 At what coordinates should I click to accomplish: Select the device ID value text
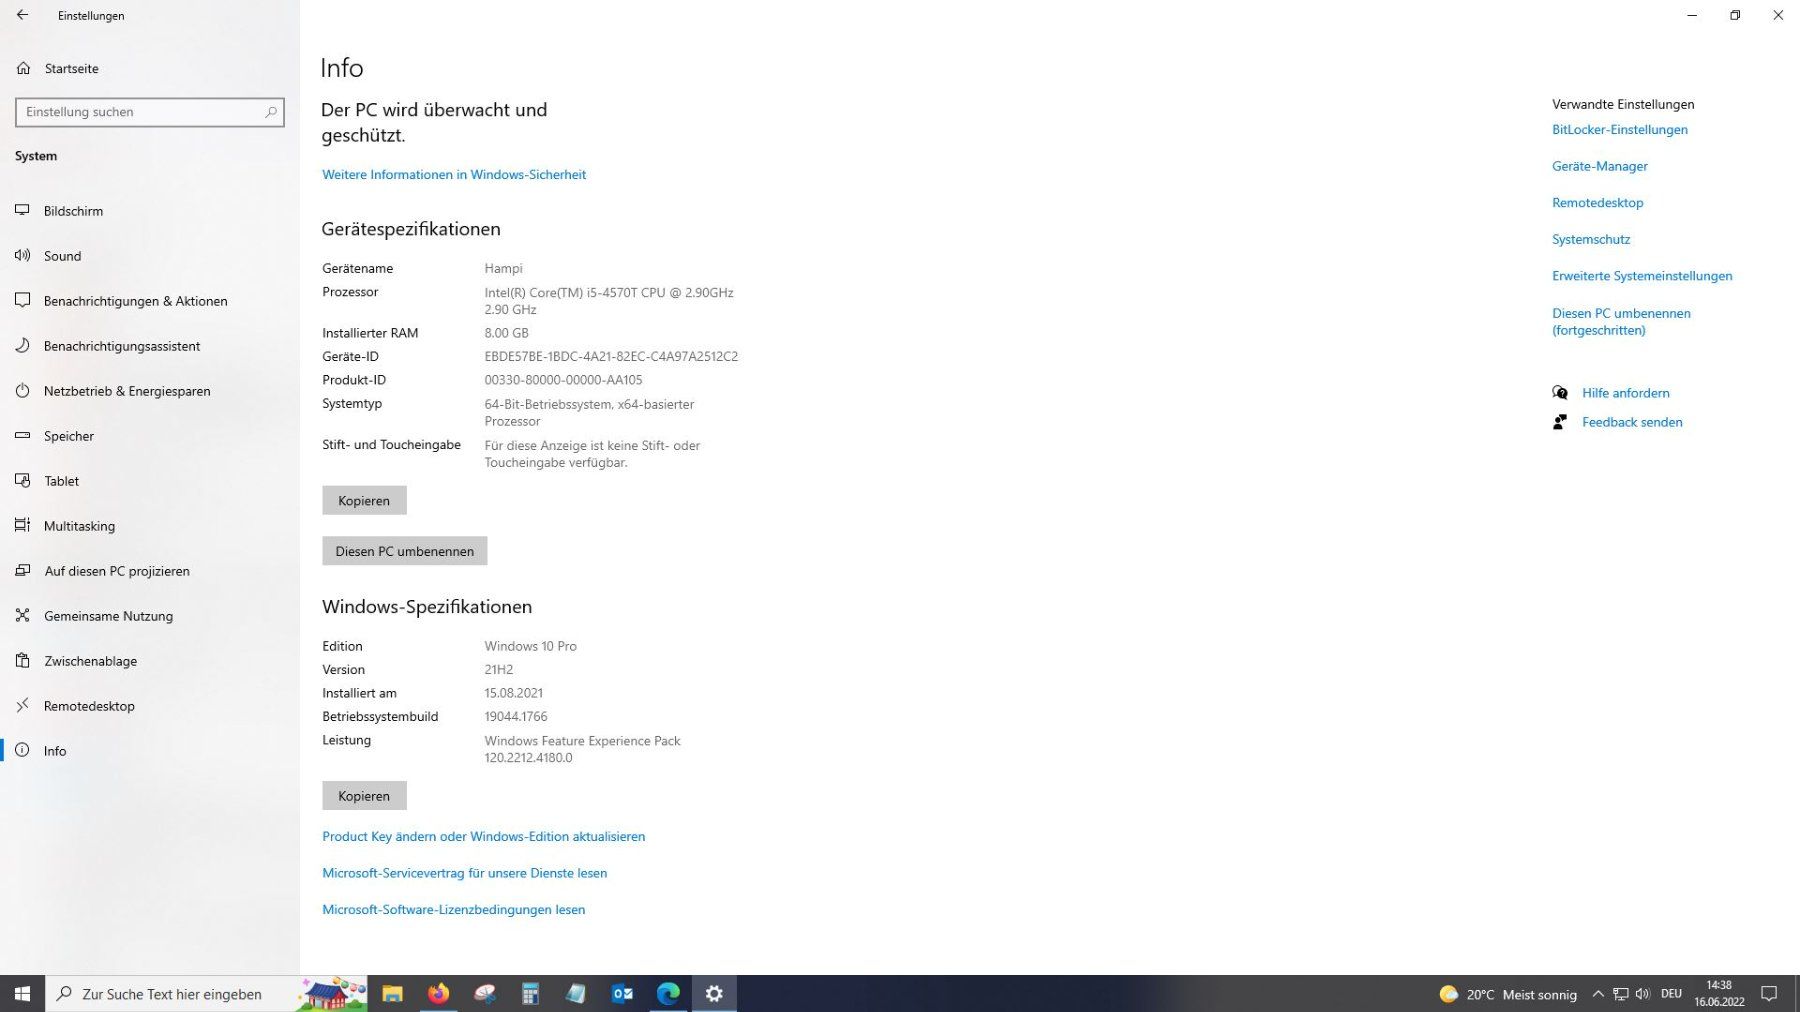[611, 357]
